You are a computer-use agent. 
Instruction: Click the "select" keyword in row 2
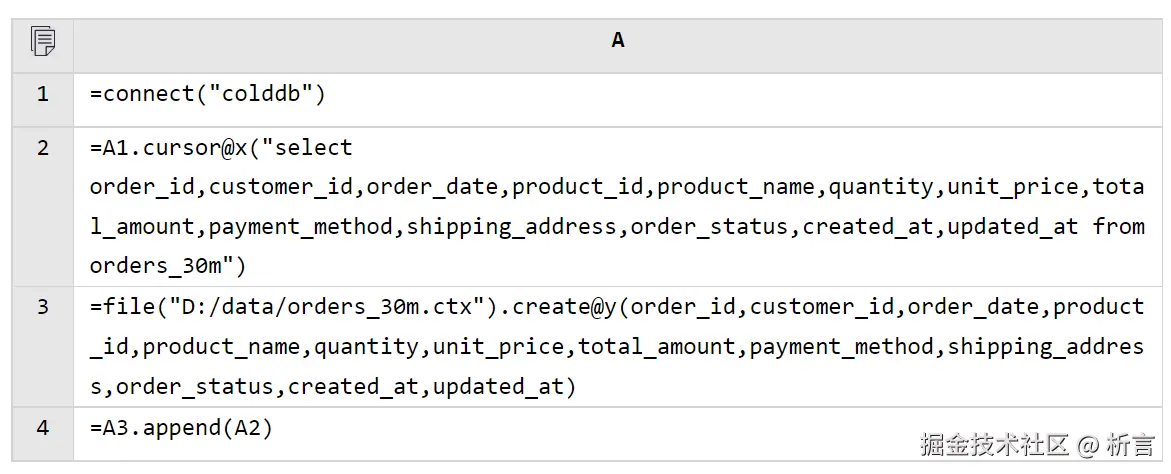(x=313, y=148)
